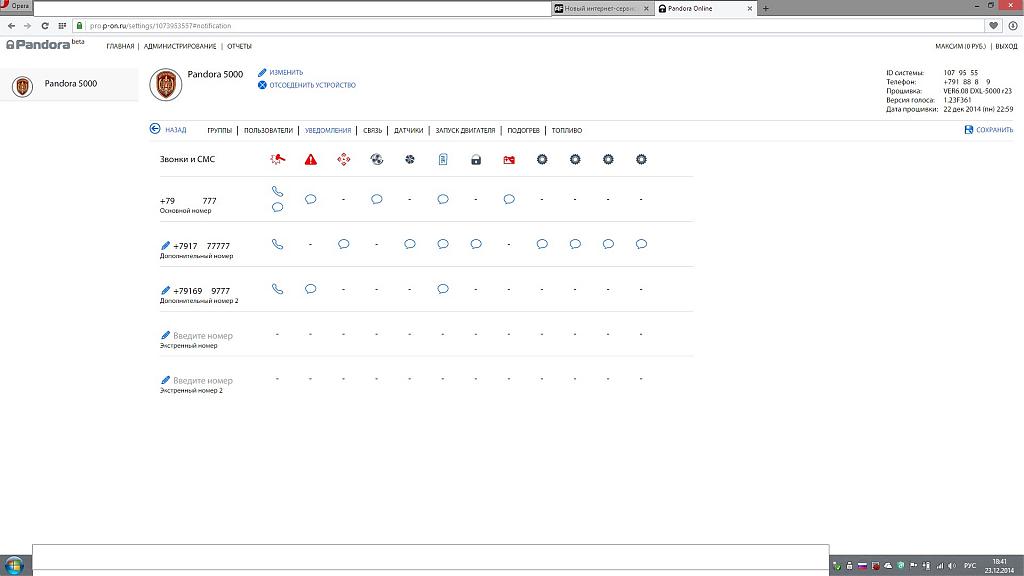Screen dimensions: 1024x576
Task: Open the ЗАПУСК ДВИГАТЕЛЯ tab
Action: tap(466, 131)
